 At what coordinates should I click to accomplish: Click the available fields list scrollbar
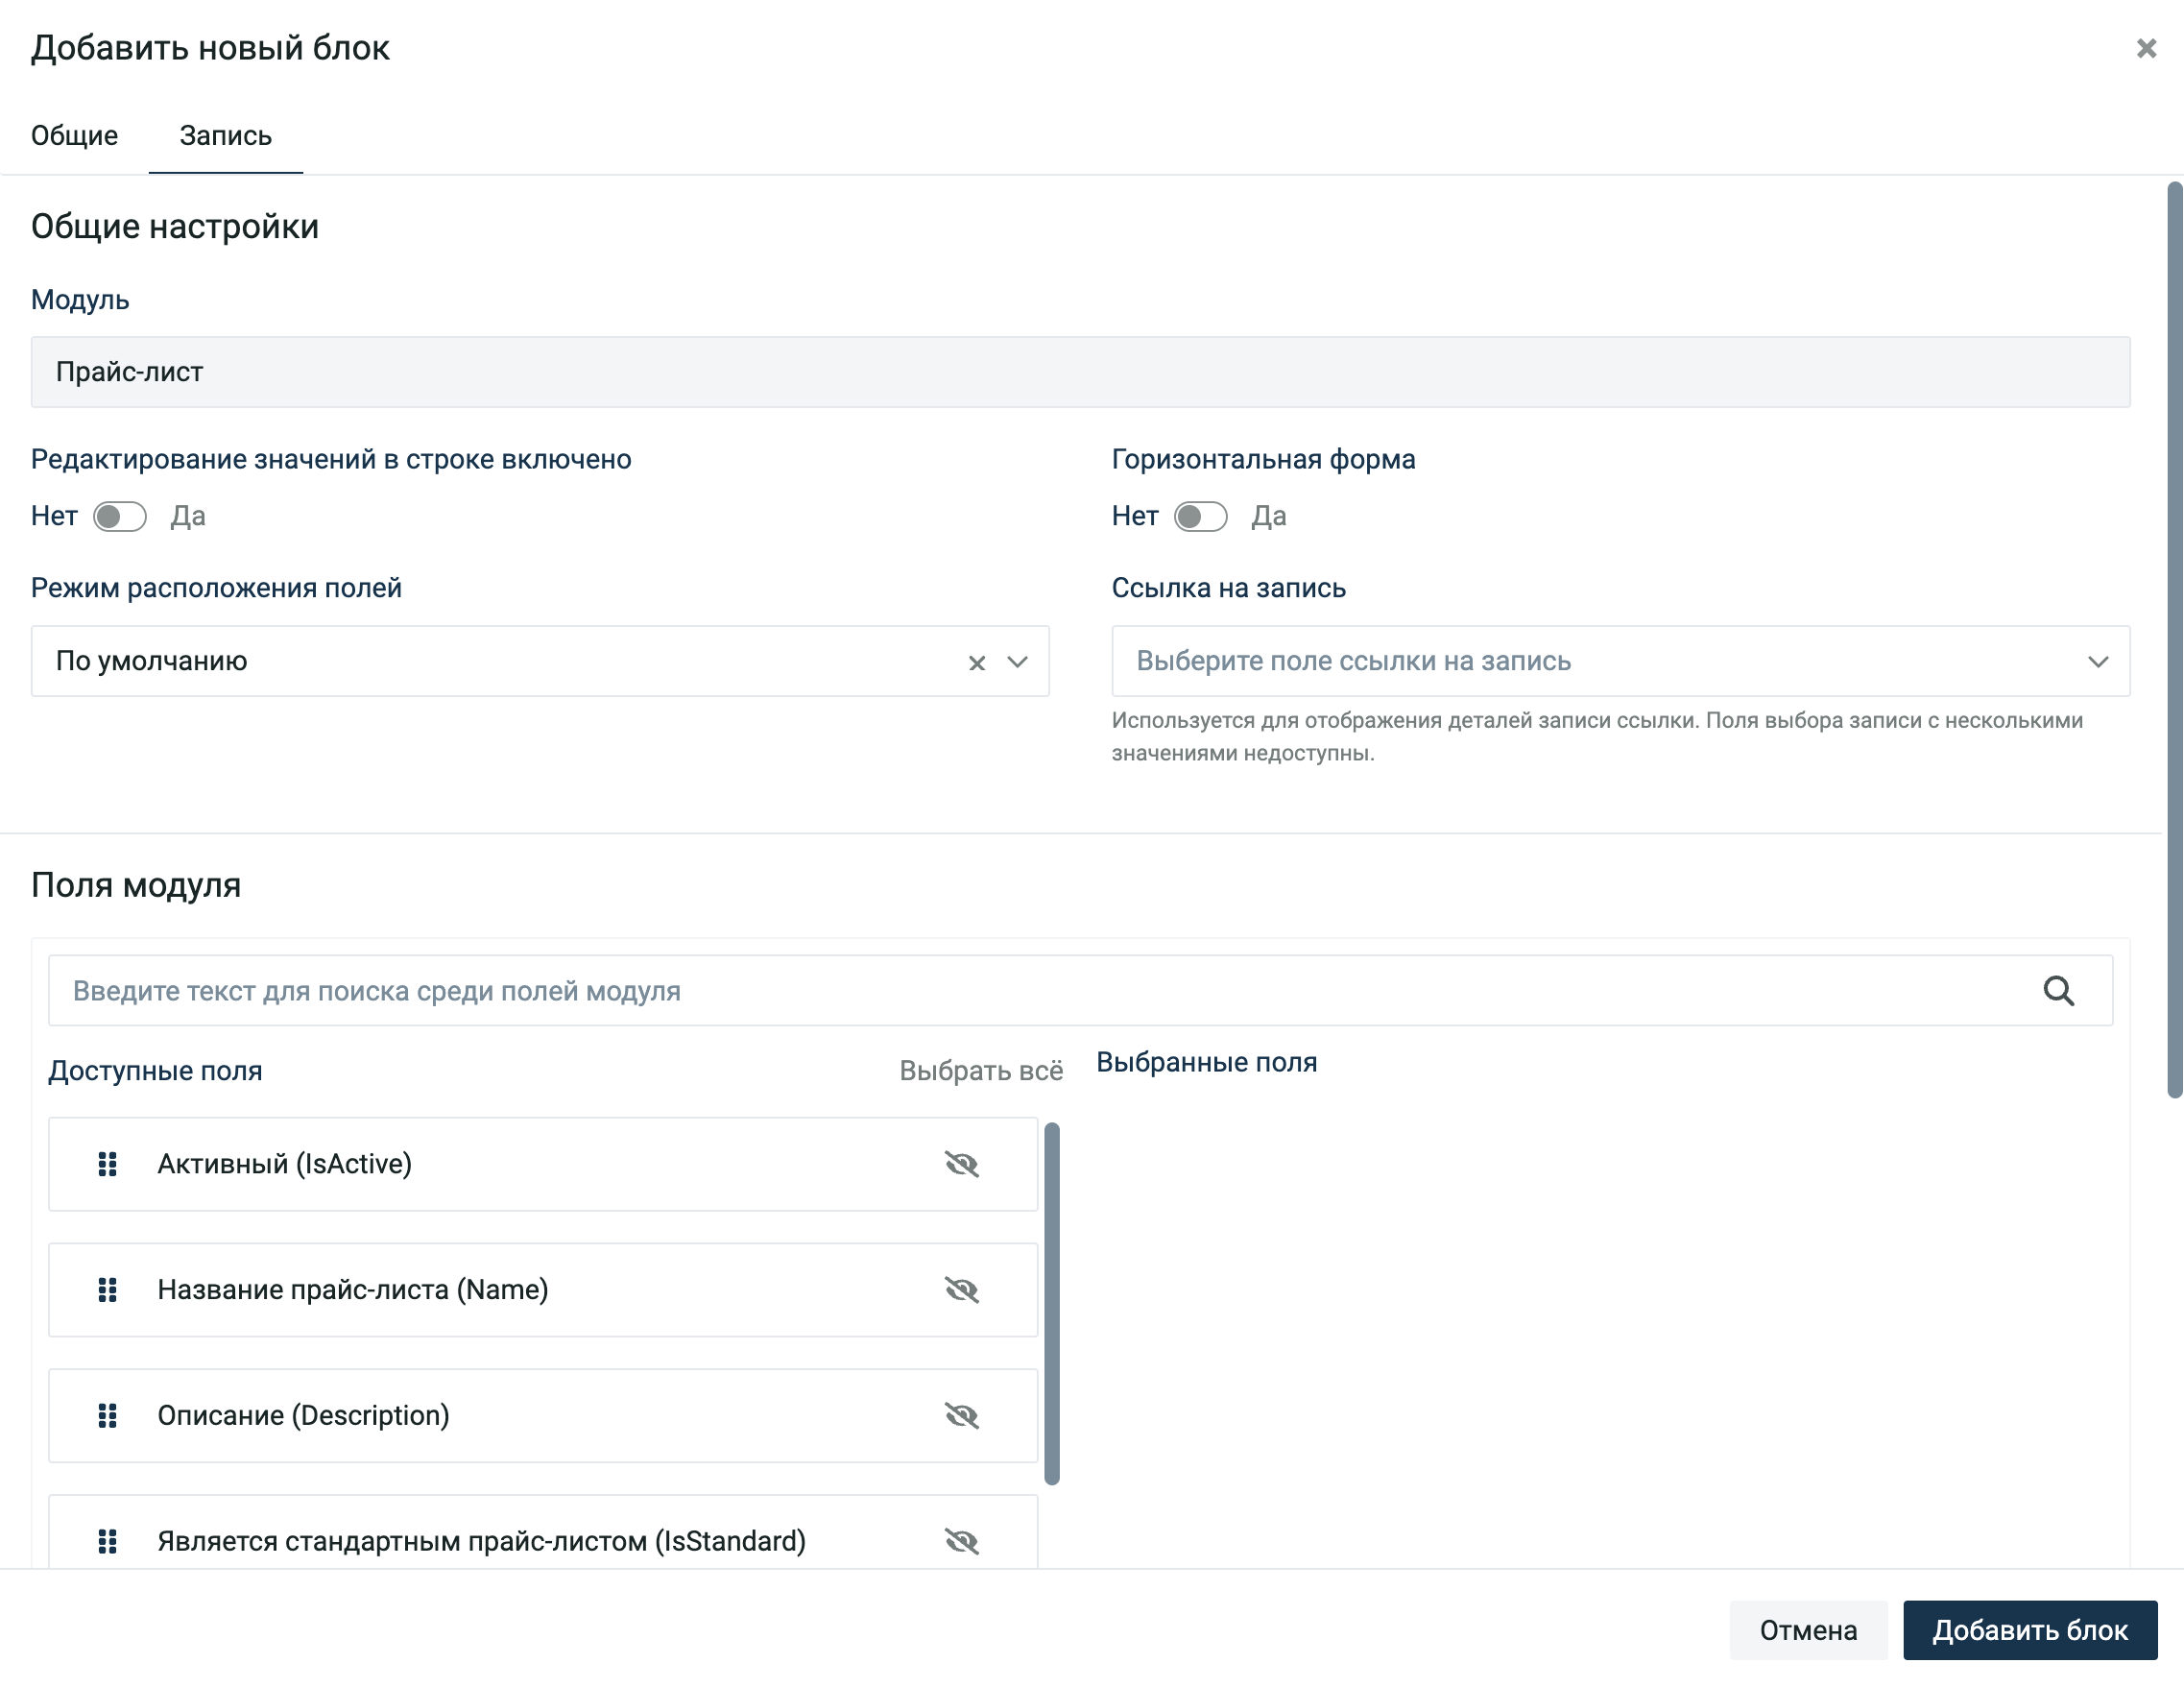(1051, 1303)
